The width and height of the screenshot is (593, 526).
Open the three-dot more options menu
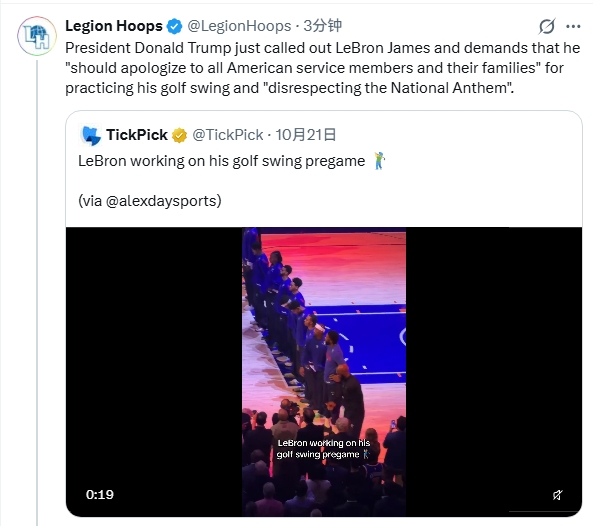[x=573, y=26]
